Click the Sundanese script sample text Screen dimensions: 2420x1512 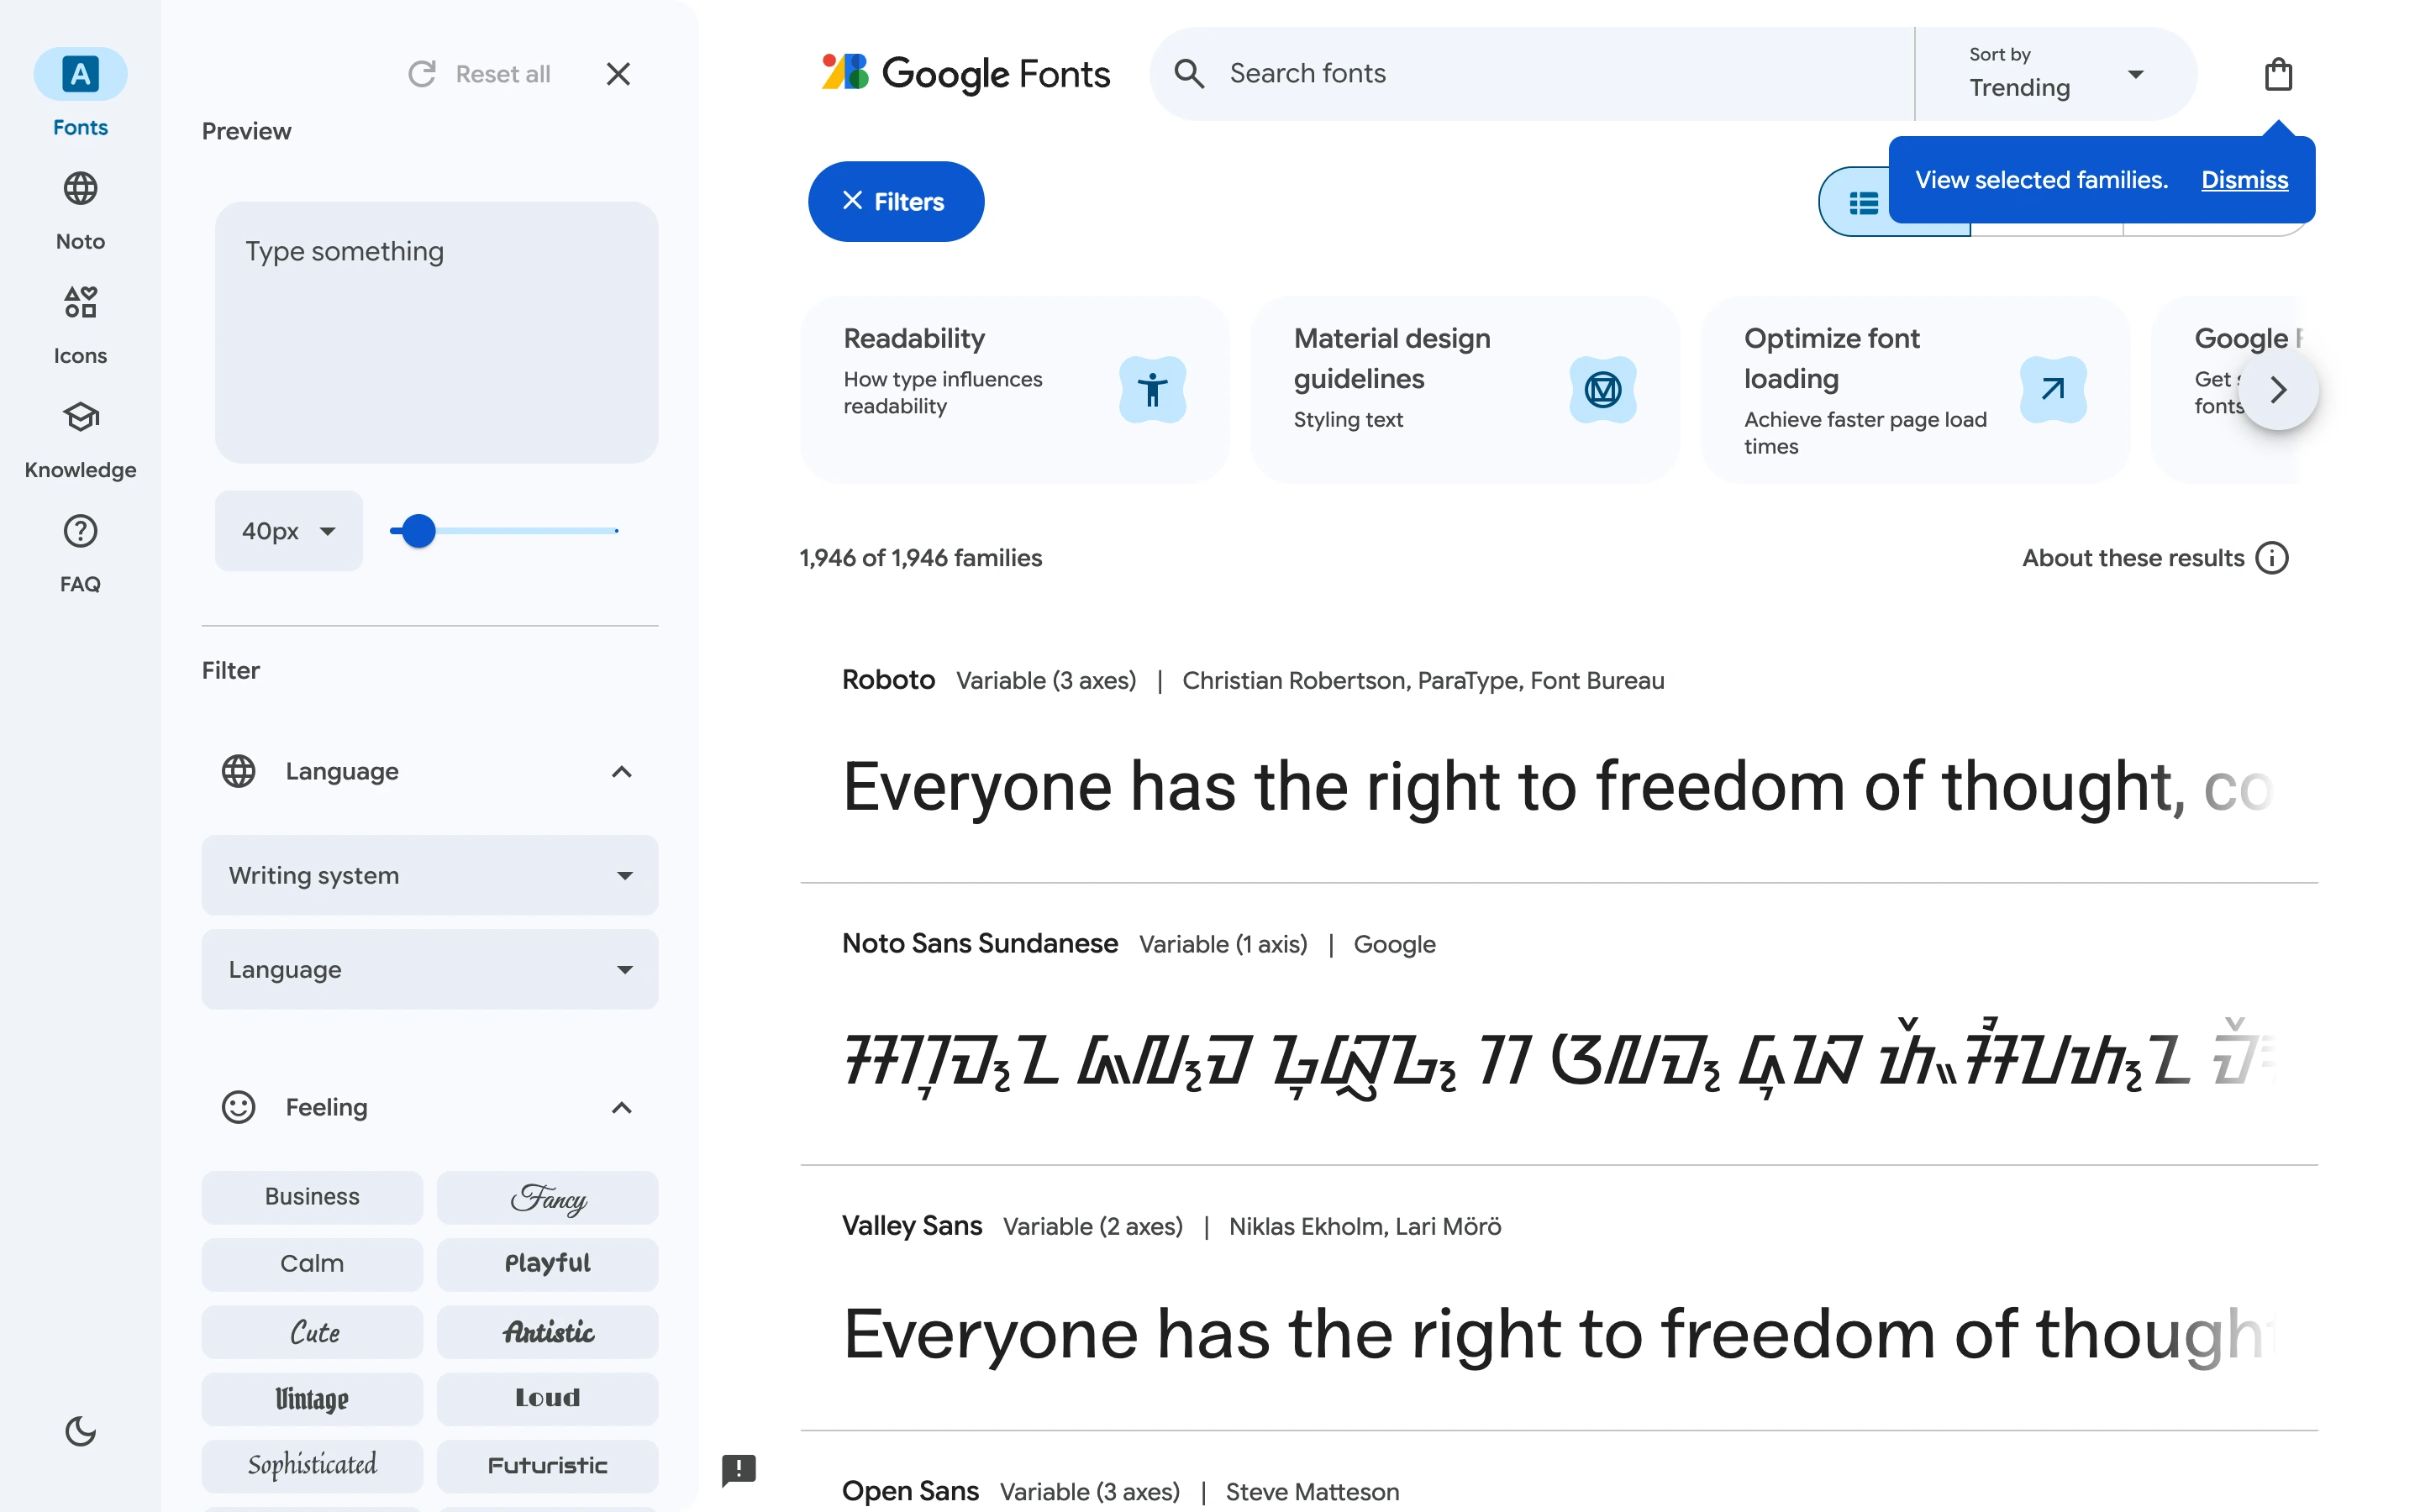pyautogui.click(x=1558, y=1060)
